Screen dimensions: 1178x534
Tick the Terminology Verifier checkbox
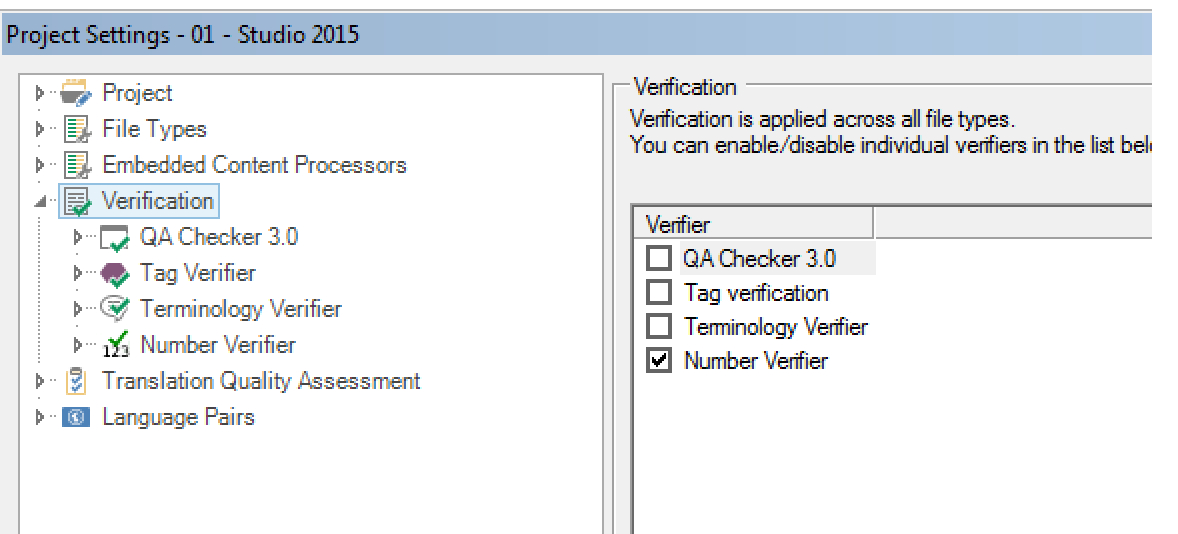pyautogui.click(x=658, y=327)
